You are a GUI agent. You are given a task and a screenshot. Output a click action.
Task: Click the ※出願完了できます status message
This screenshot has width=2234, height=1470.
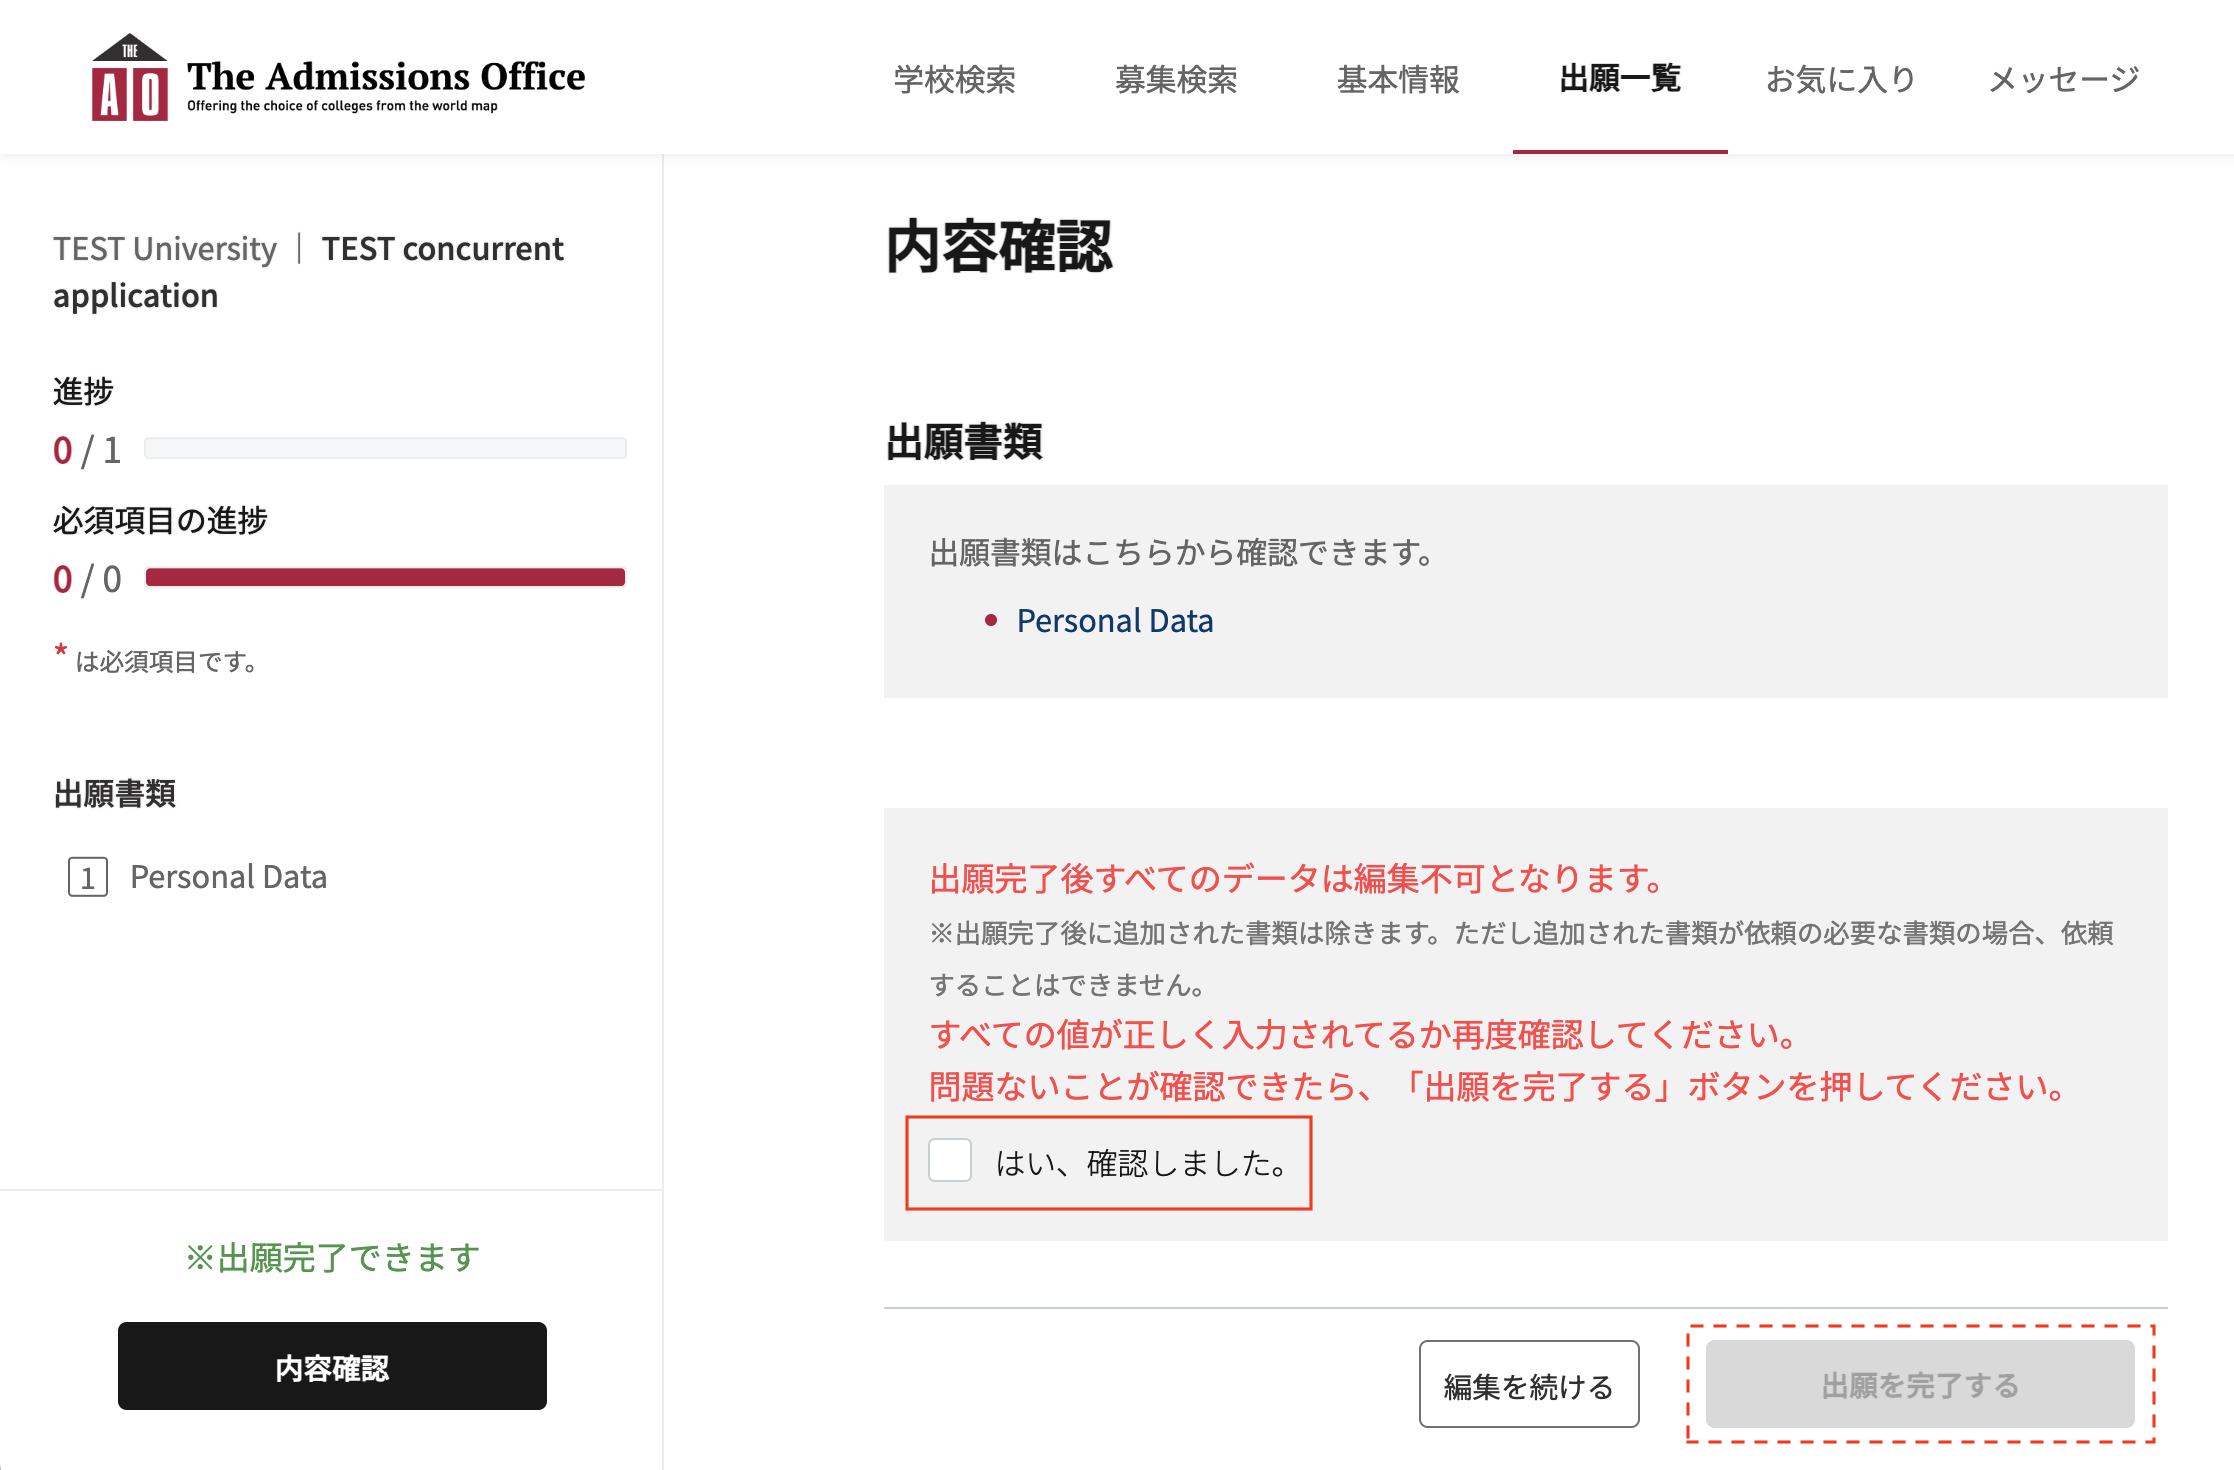[332, 1257]
